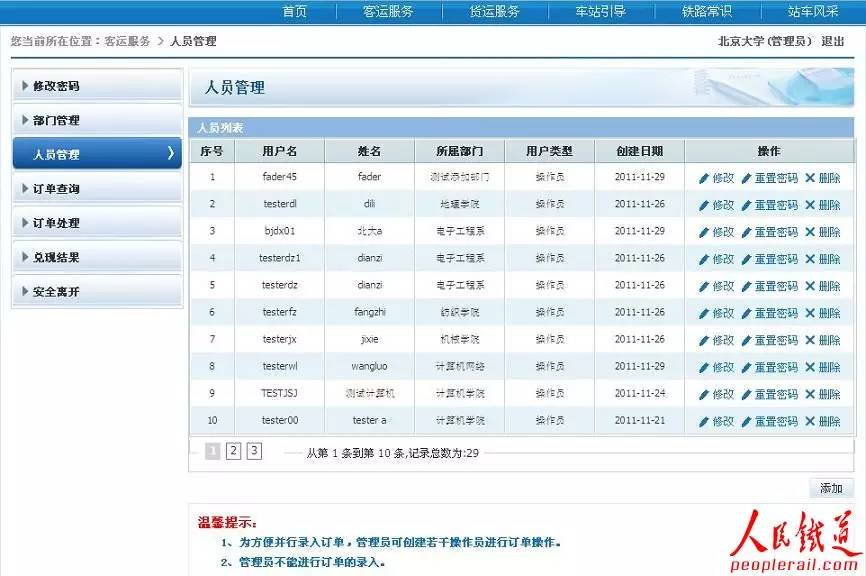Switch to the 货运服务 navigation tab
The image size is (866, 576).
click(x=494, y=11)
